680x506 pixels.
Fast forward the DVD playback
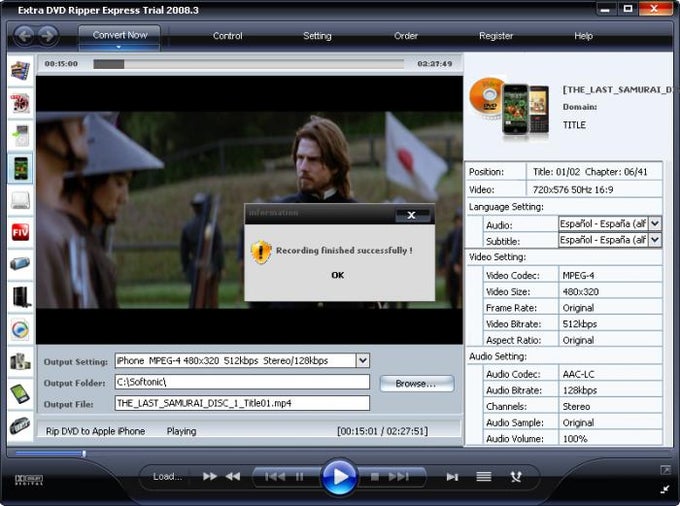click(x=210, y=477)
